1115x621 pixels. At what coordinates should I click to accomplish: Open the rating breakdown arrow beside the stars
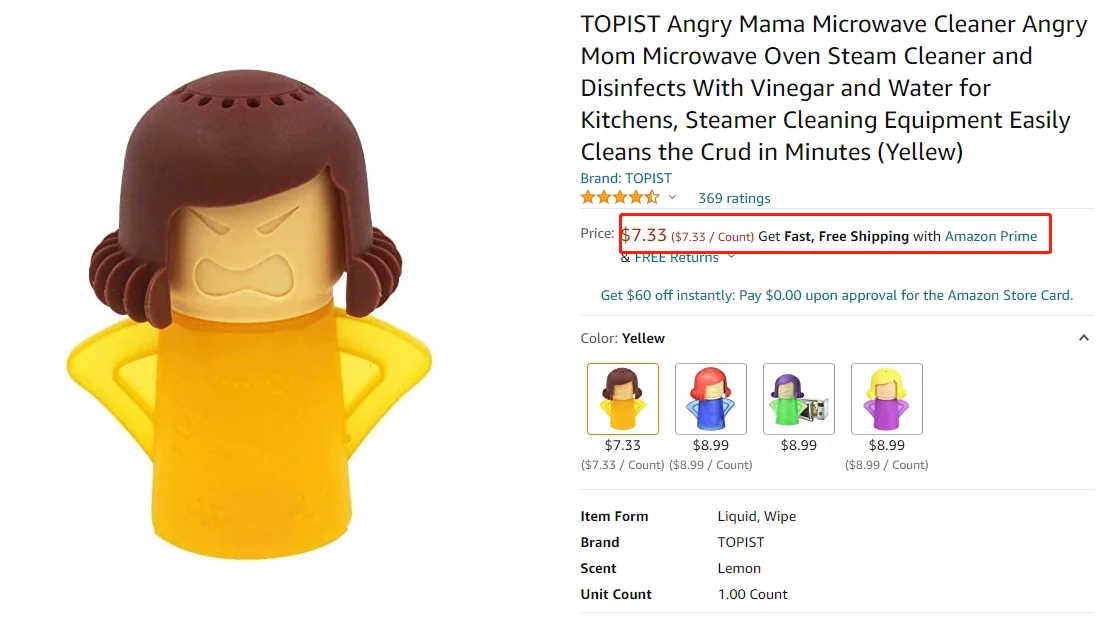pos(673,198)
